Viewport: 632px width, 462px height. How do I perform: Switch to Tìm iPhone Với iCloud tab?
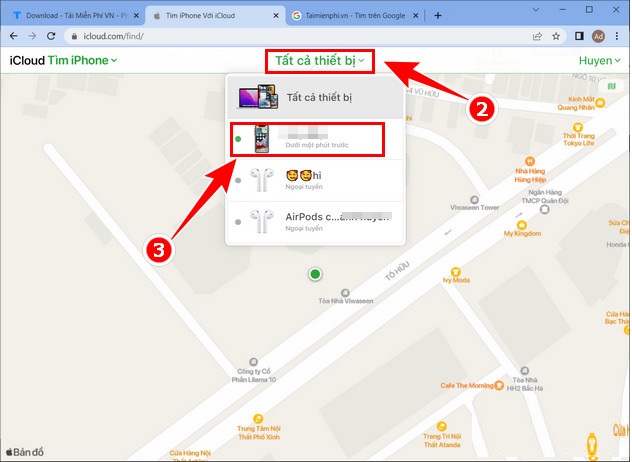pyautogui.click(x=216, y=16)
